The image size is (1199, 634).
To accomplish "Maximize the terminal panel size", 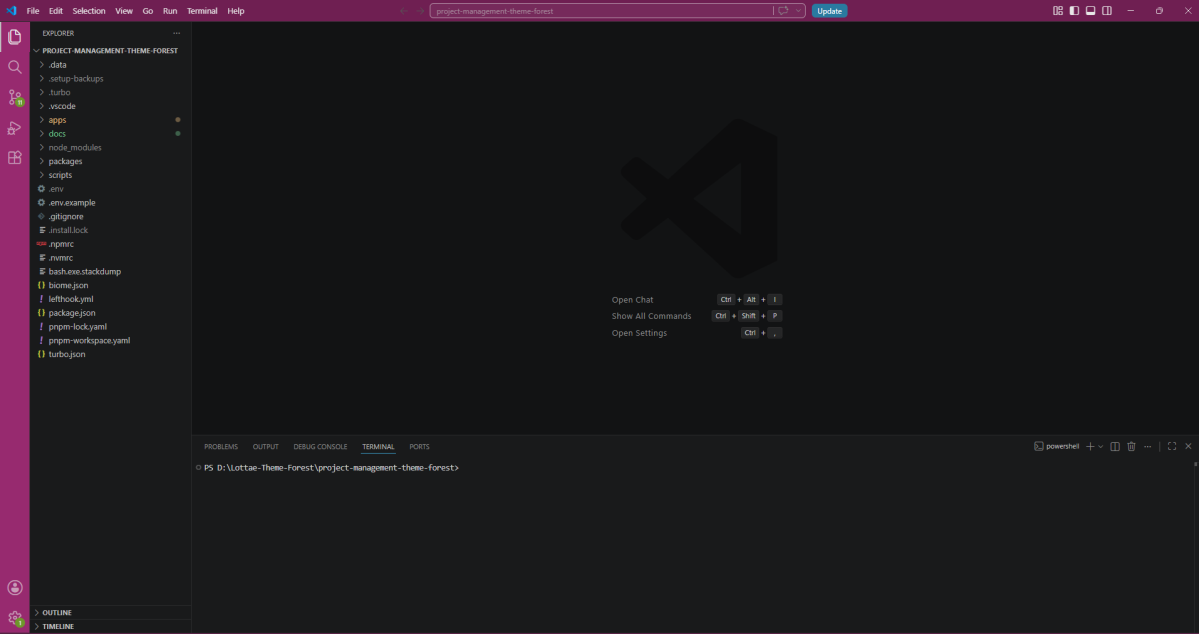I will [x=1171, y=447].
